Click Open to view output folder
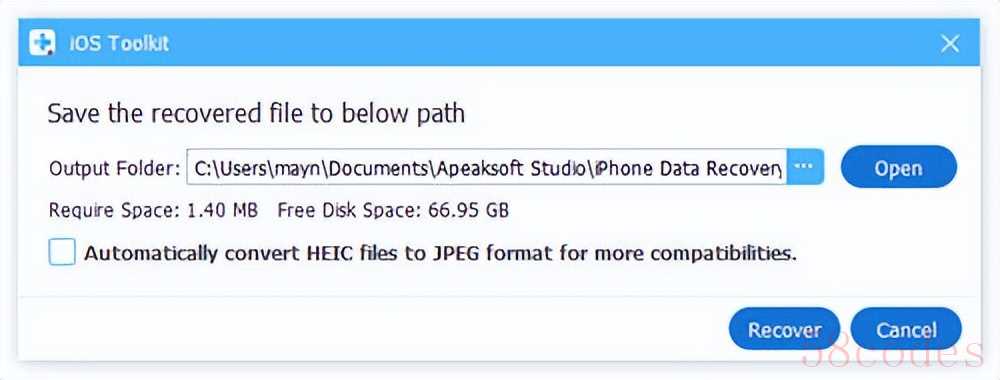Viewport: 1000px width, 380px height. [899, 168]
